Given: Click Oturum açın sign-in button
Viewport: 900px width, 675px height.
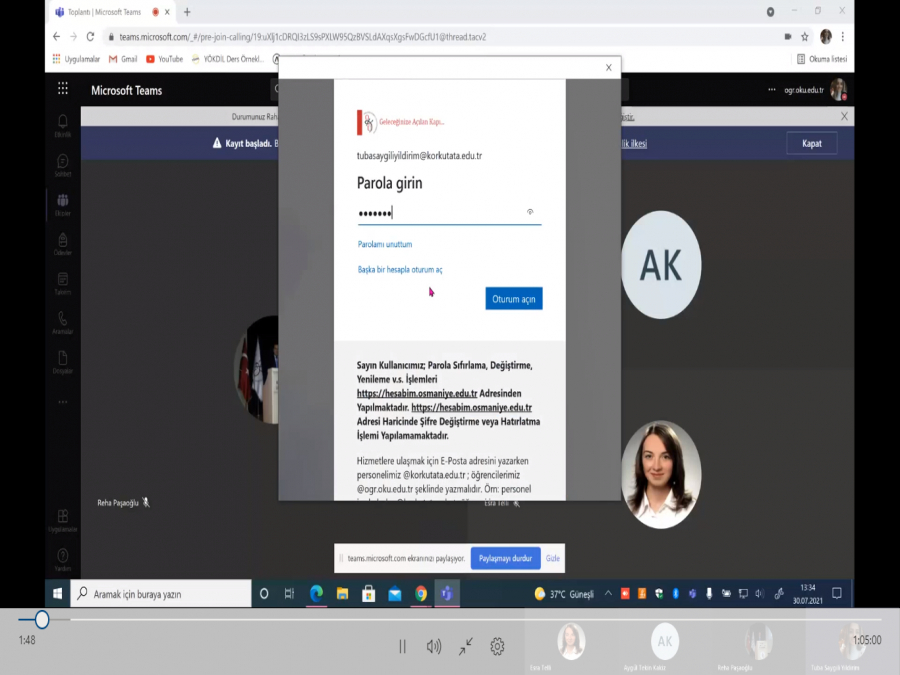Looking at the screenshot, I should click(514, 298).
